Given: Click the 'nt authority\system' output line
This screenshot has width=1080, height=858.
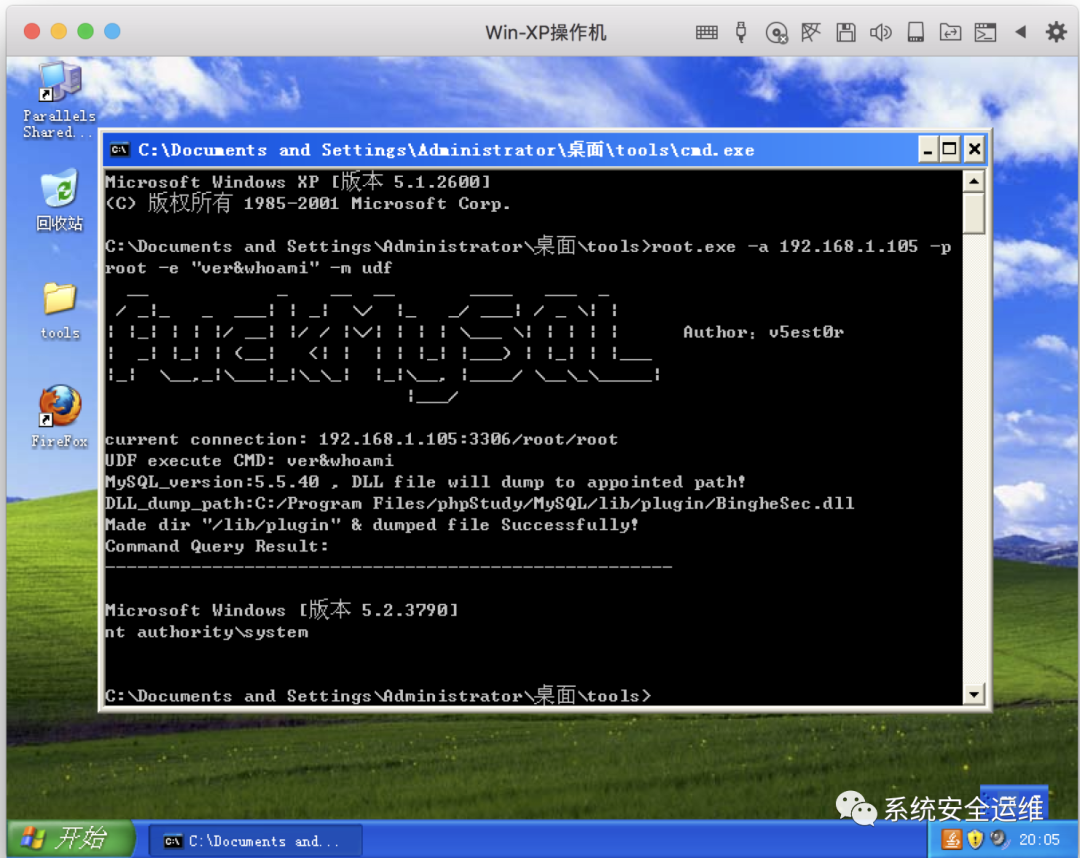Looking at the screenshot, I should point(207,631).
